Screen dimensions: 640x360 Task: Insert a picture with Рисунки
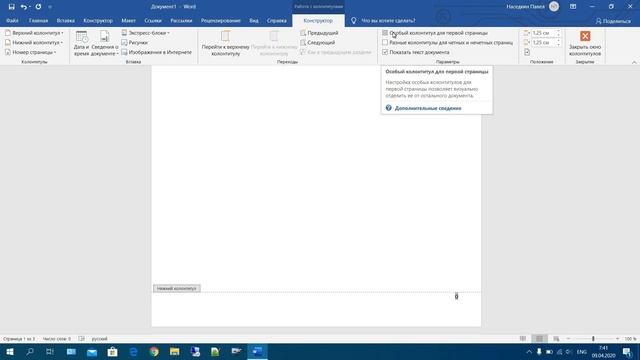pyautogui.click(x=135, y=42)
